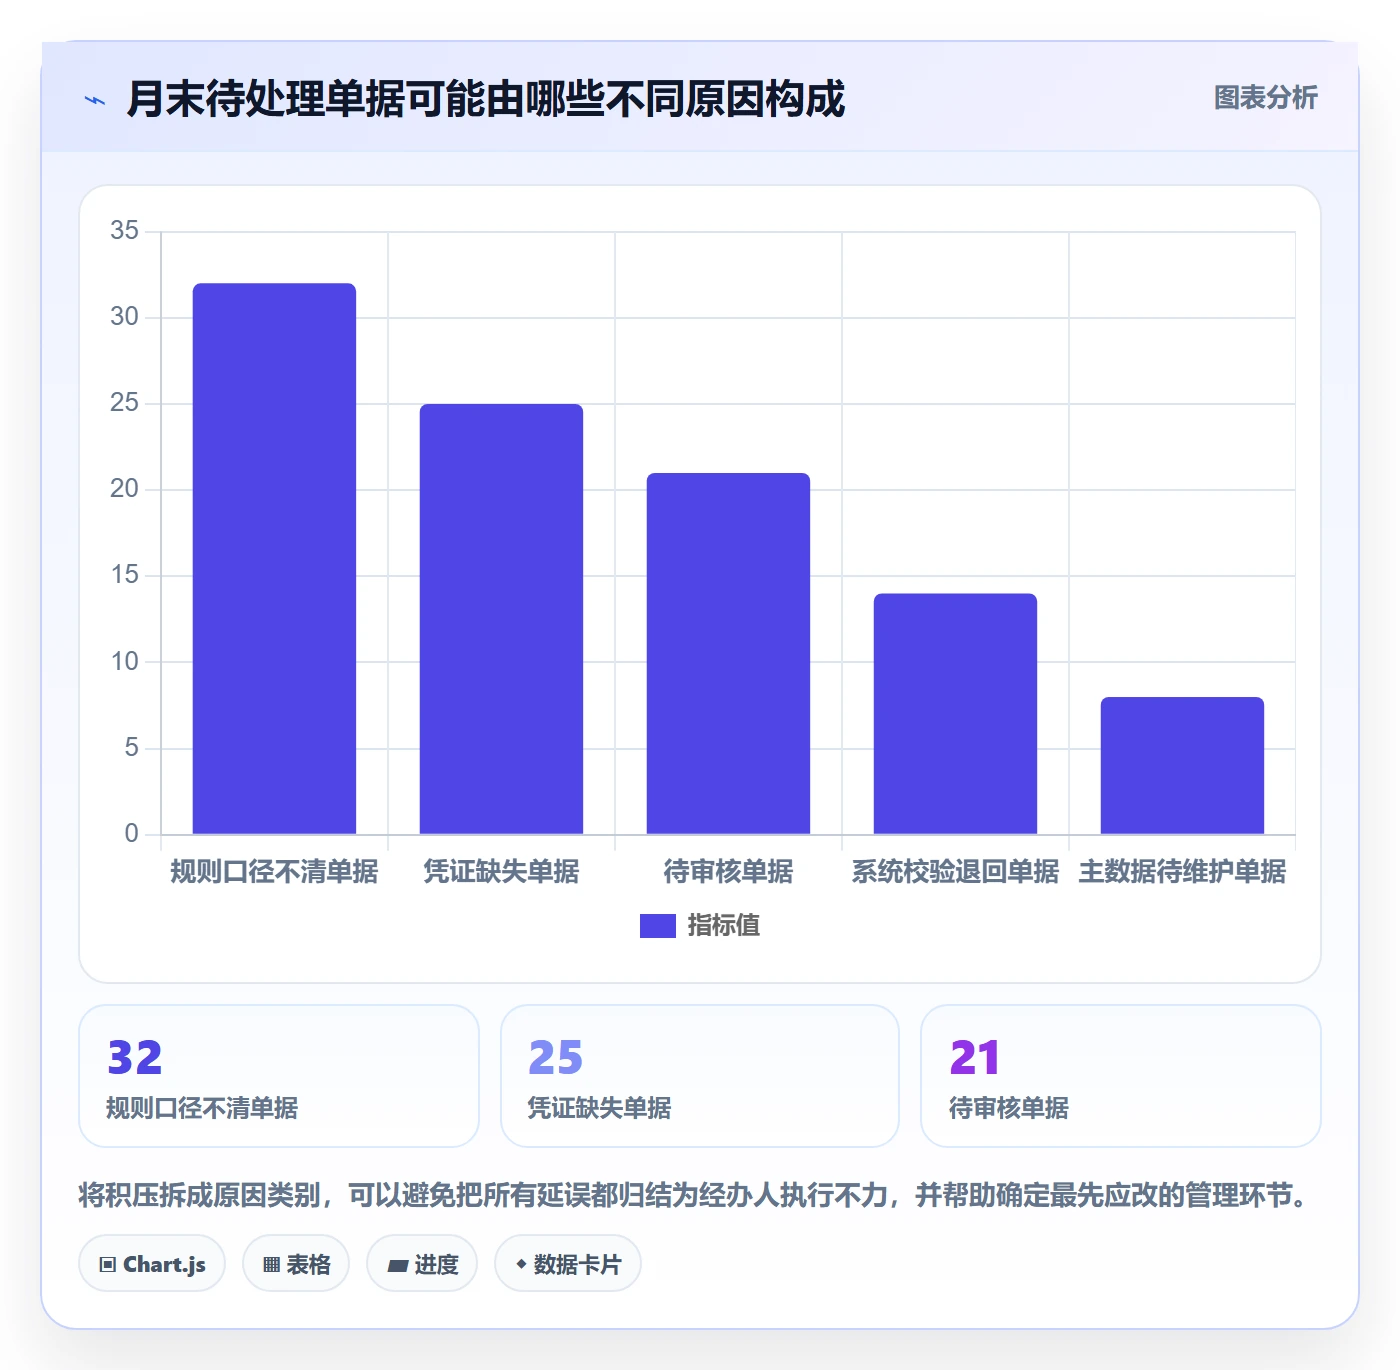Click the 主数据待维护单据 x-axis label
This screenshot has width=1400, height=1370.
point(1182,872)
